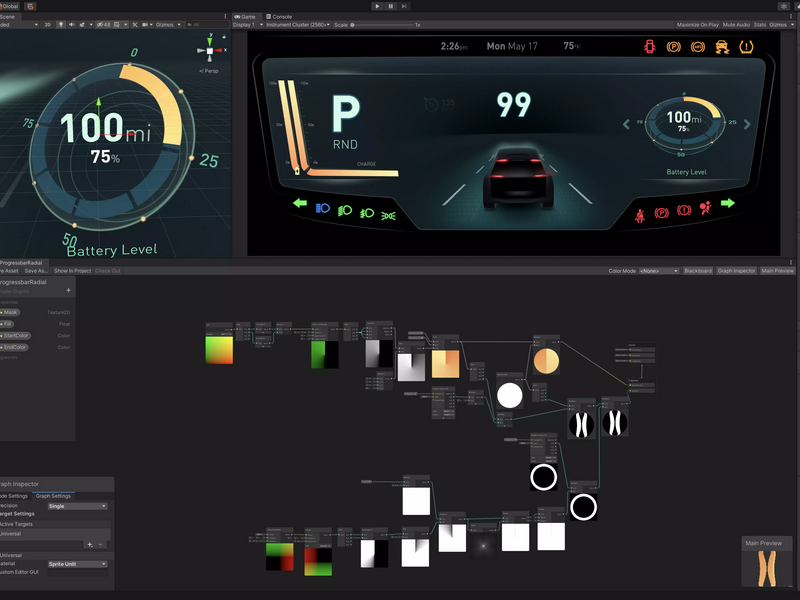This screenshot has height=600, width=800.
Task: Click green parking lights icon
Action: [388, 216]
